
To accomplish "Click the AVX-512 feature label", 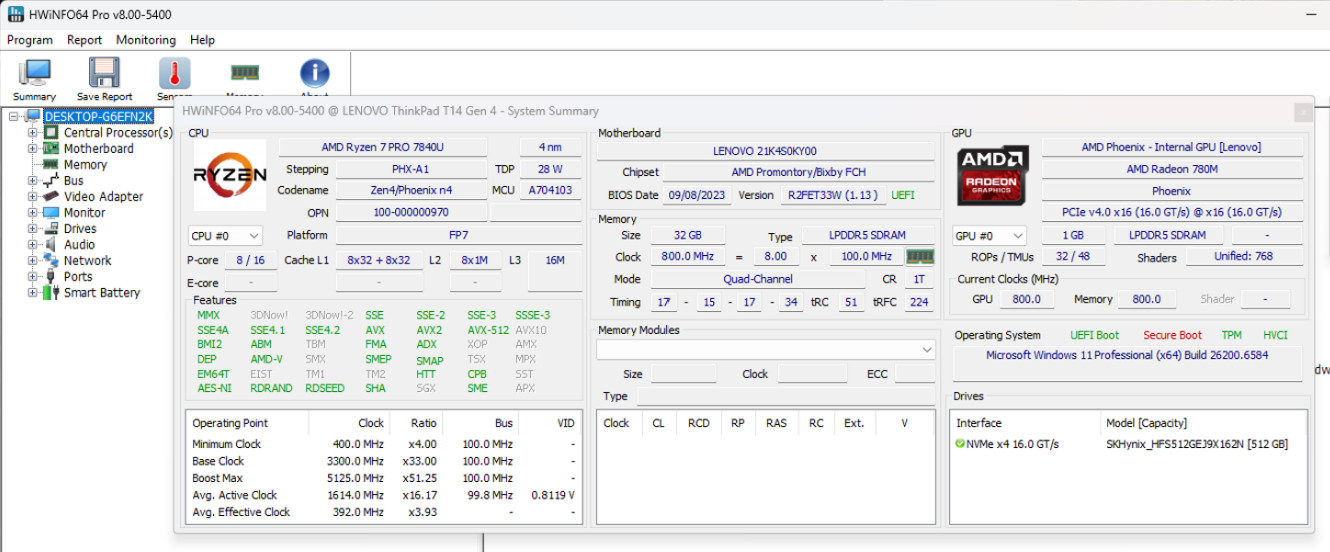I will point(488,330).
